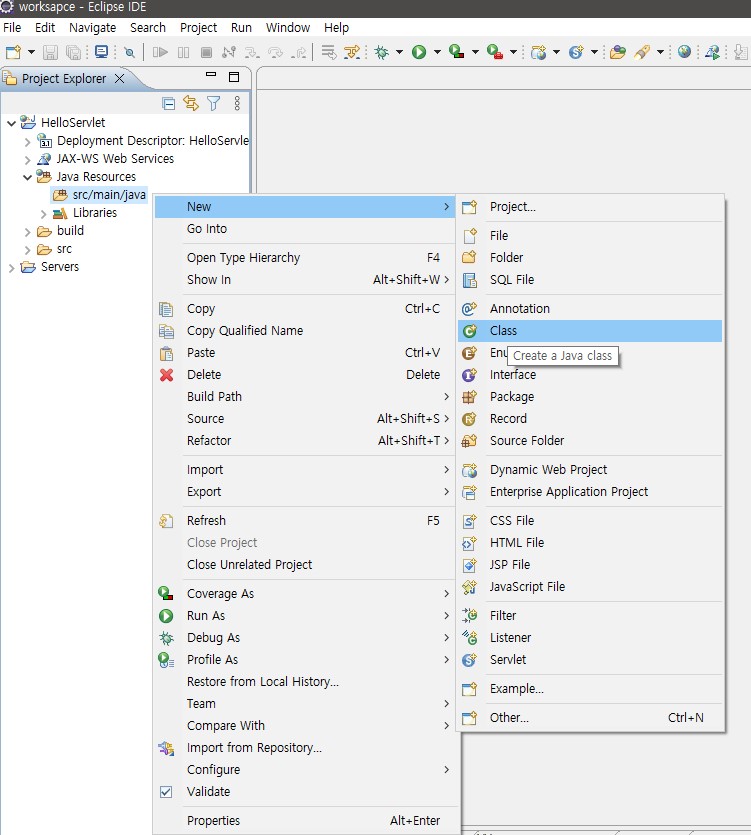
Task: Click the New toolbar wizard icon
Action: coord(13,52)
